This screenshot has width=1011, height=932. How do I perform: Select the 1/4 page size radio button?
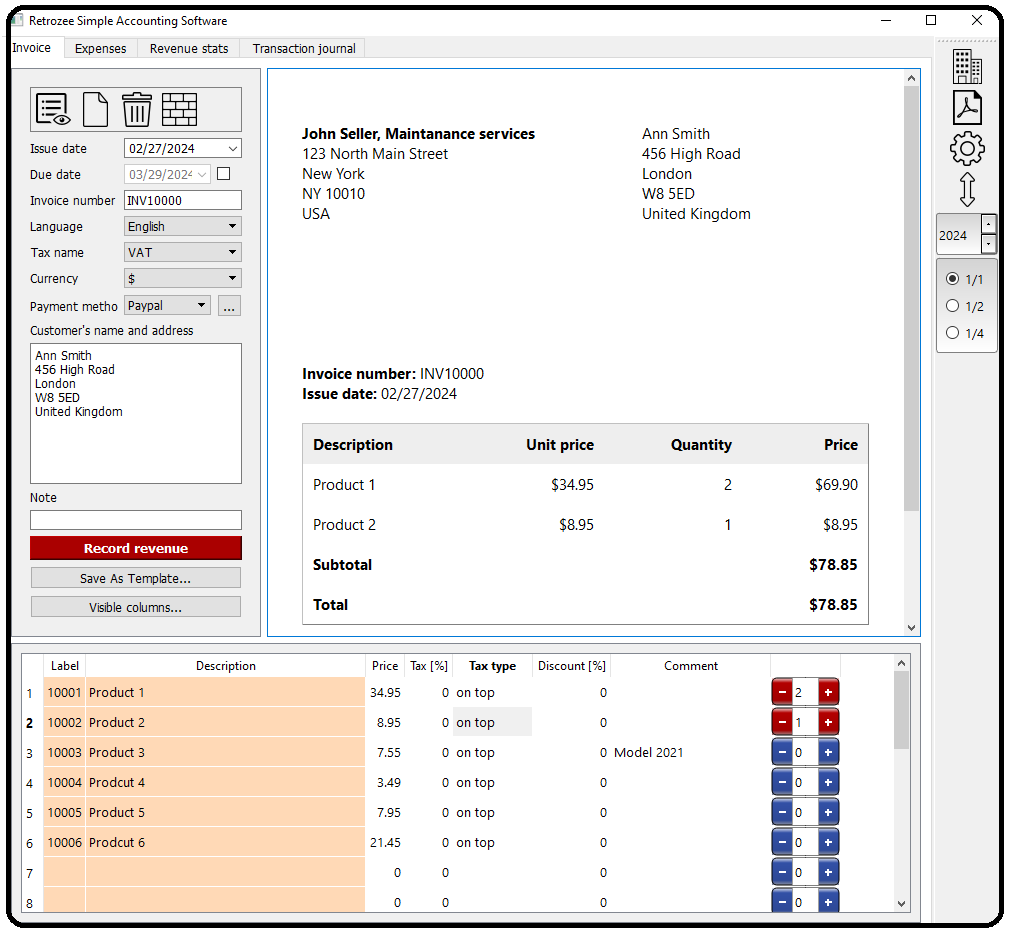[x=953, y=333]
